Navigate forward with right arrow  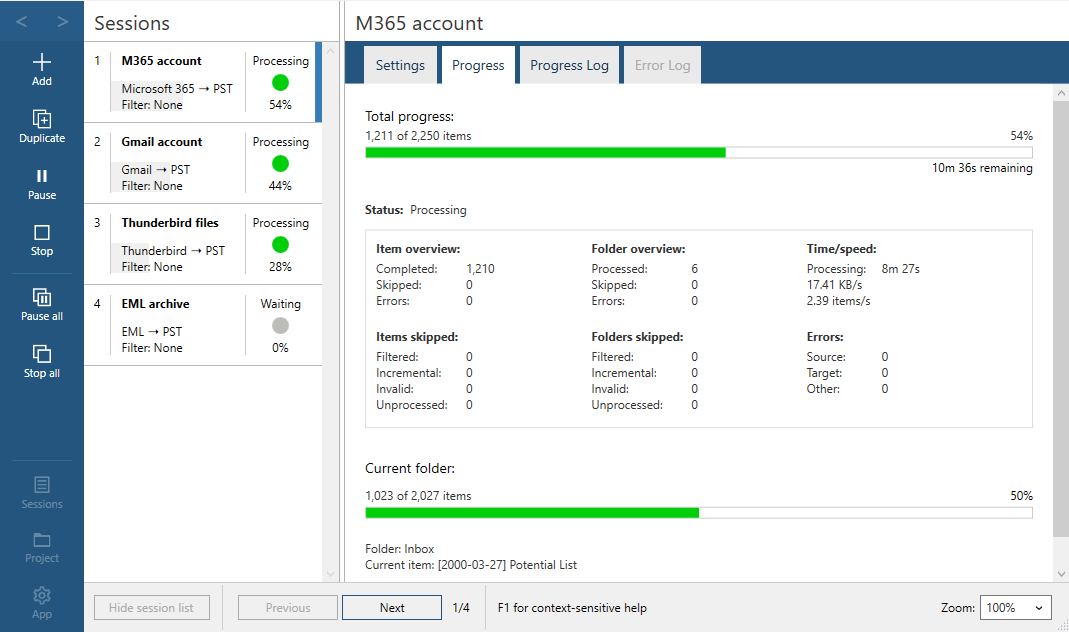62,21
